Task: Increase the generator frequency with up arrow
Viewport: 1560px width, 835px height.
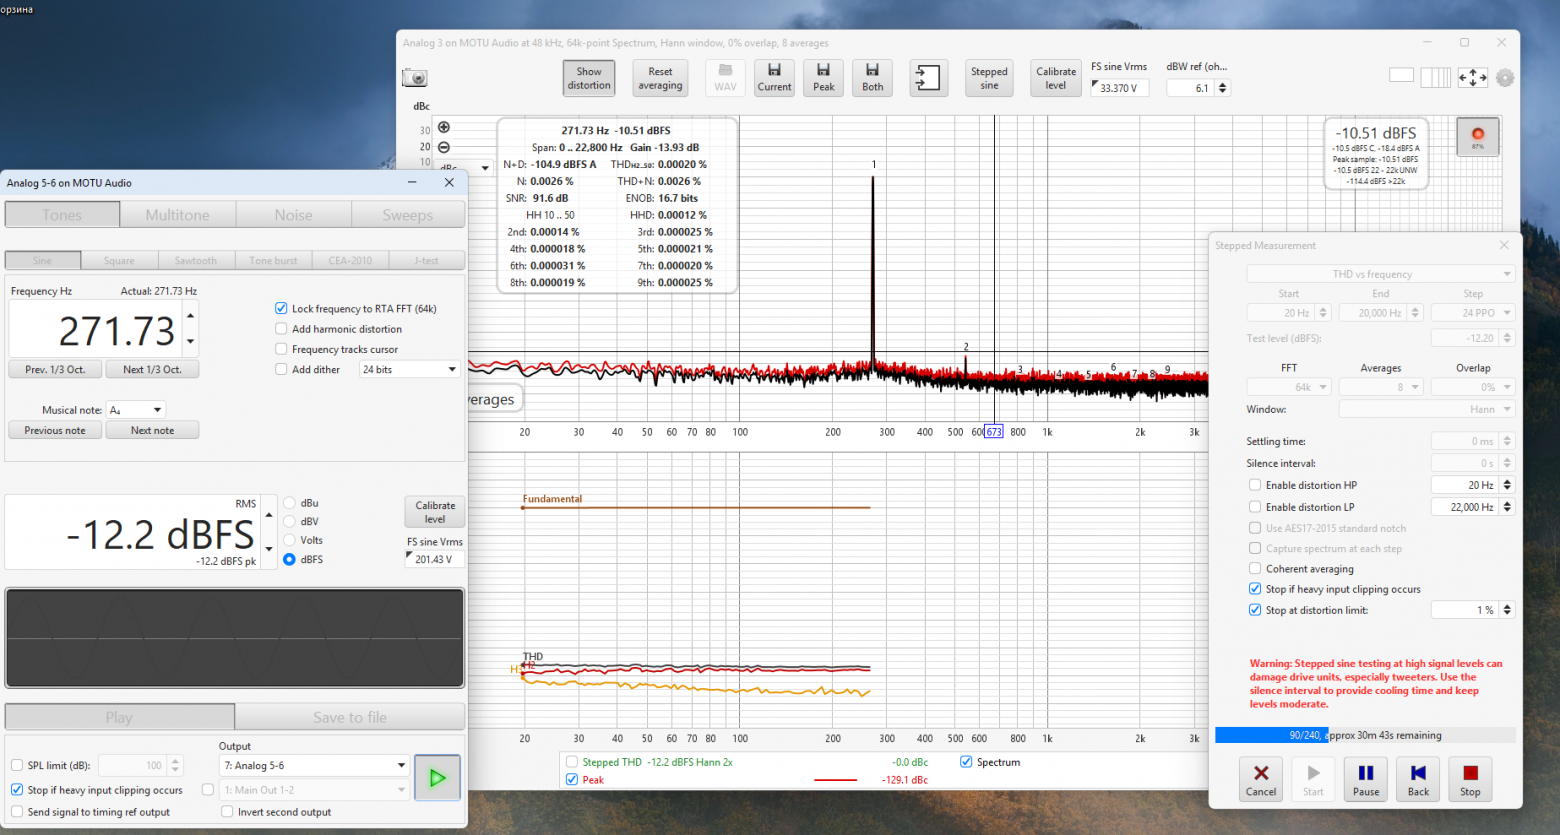Action: pyautogui.click(x=190, y=316)
